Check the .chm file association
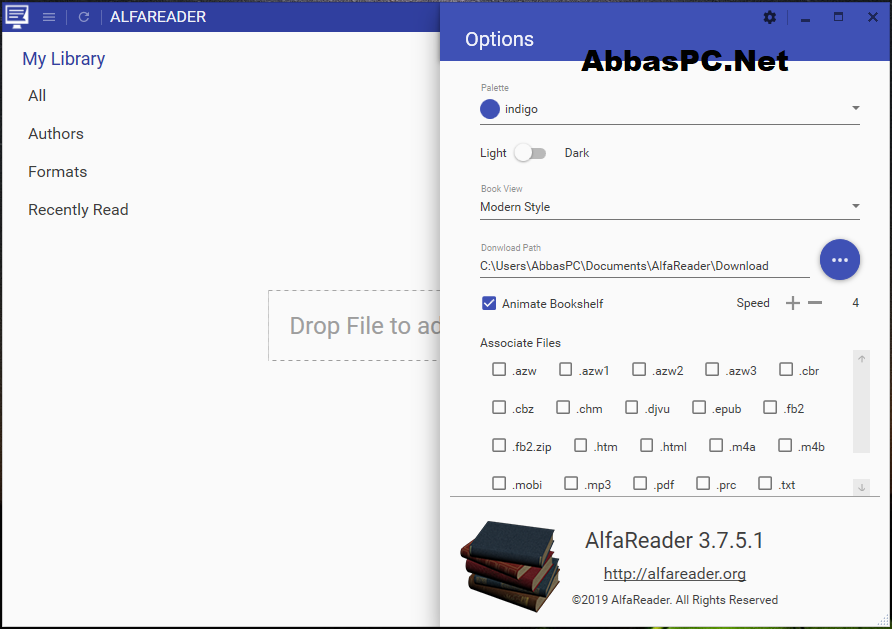 (563, 408)
